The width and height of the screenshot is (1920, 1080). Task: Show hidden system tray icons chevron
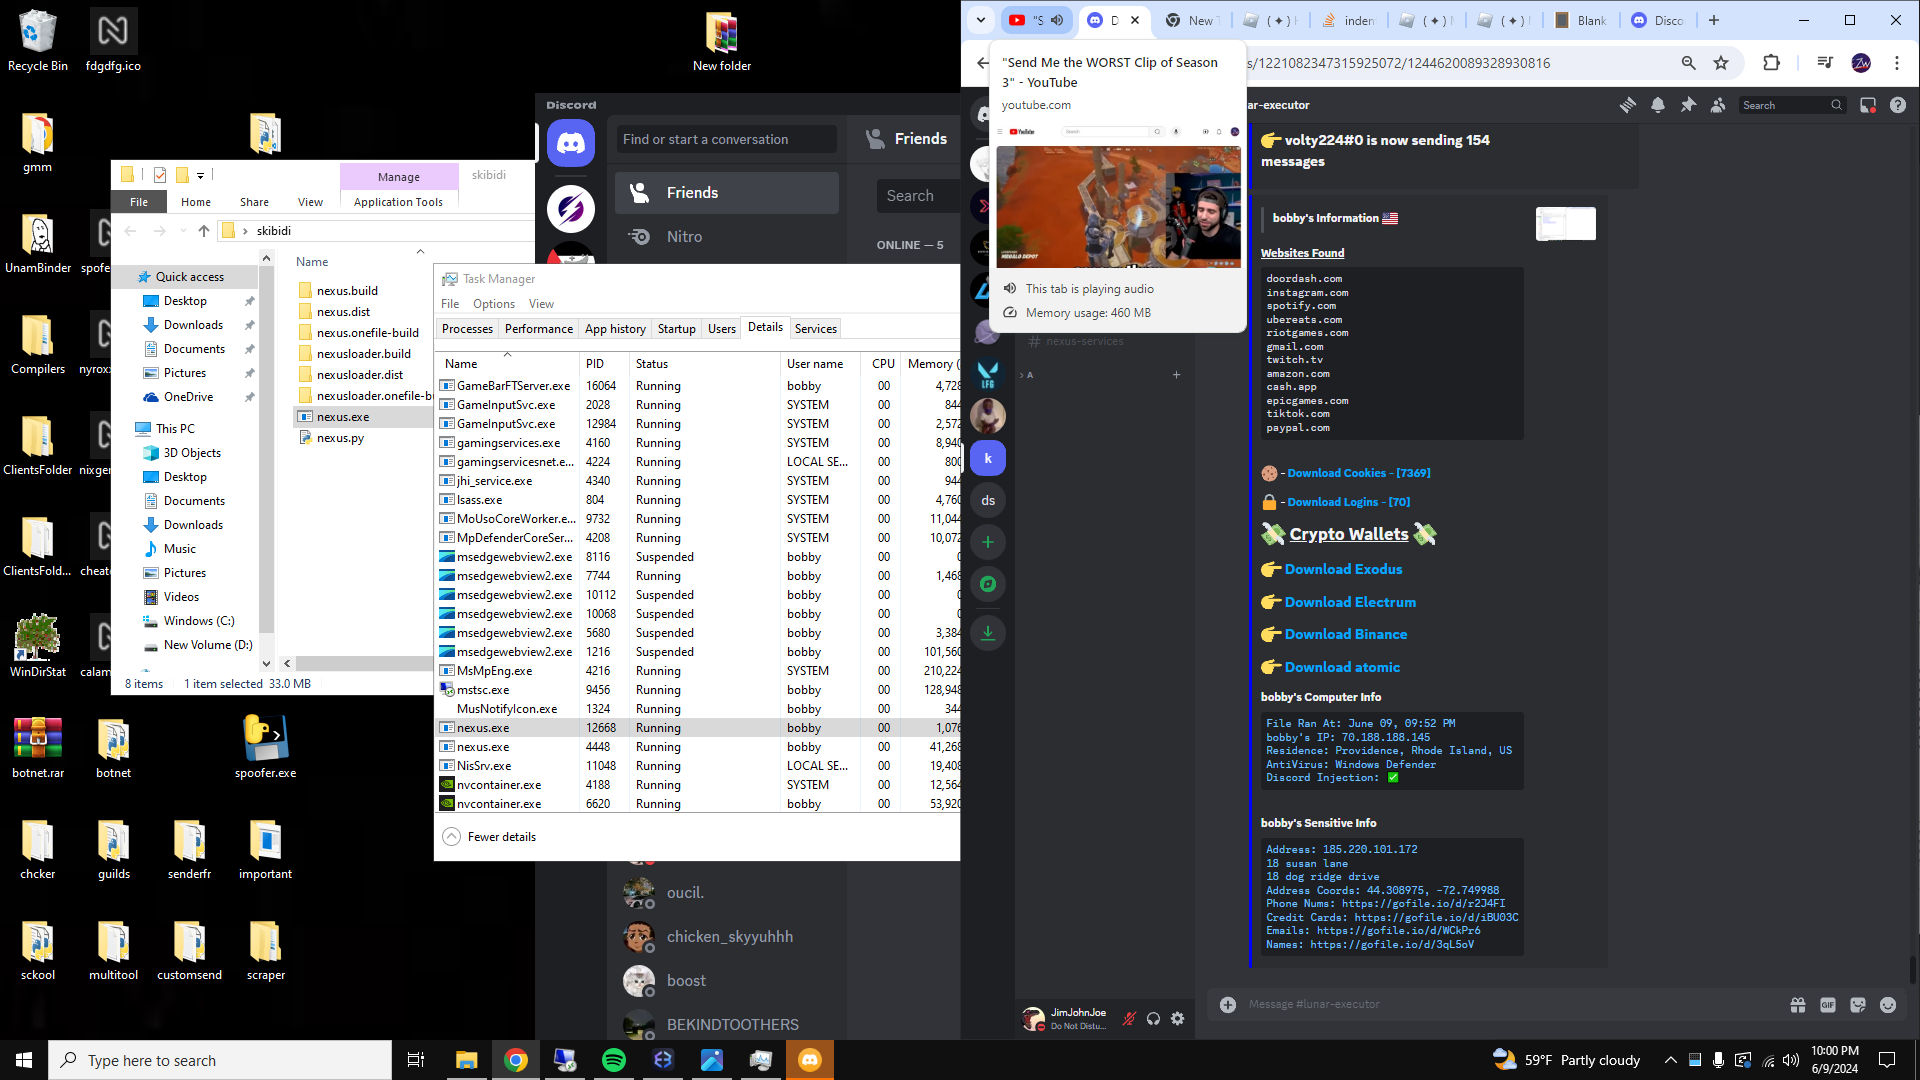point(1670,1060)
